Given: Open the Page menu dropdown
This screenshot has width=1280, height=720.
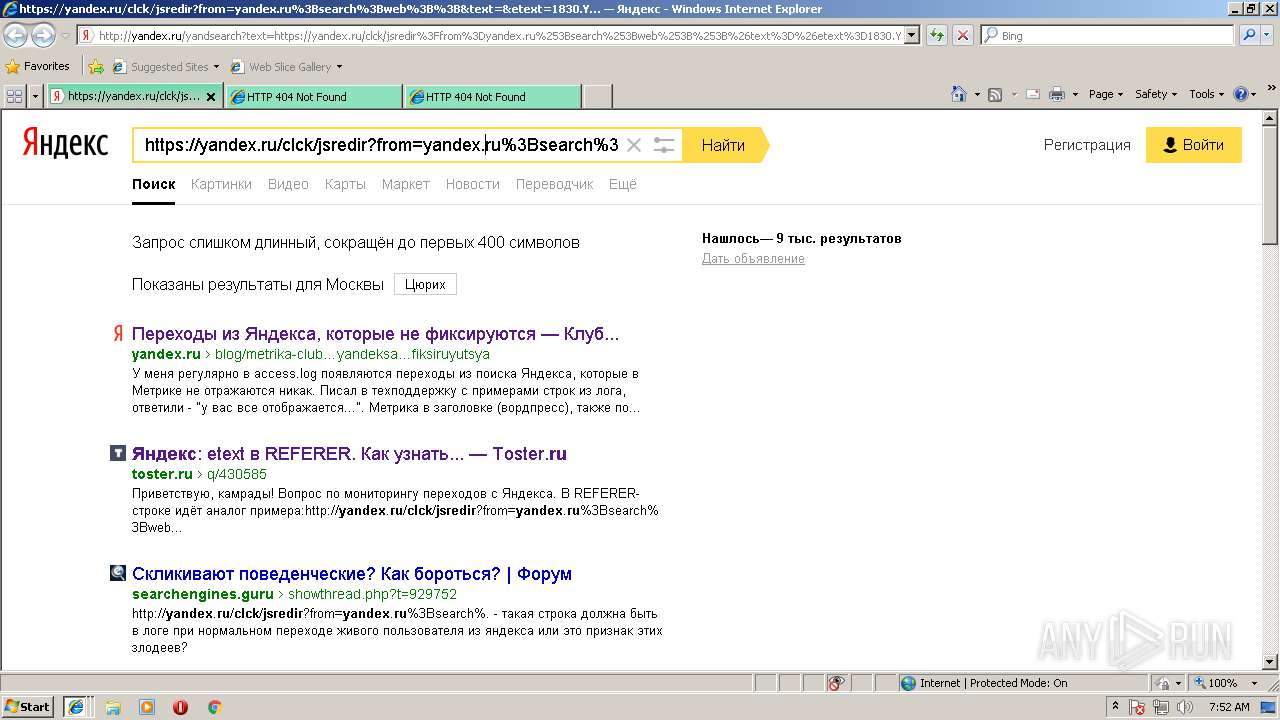Looking at the screenshot, I should [x=1106, y=94].
